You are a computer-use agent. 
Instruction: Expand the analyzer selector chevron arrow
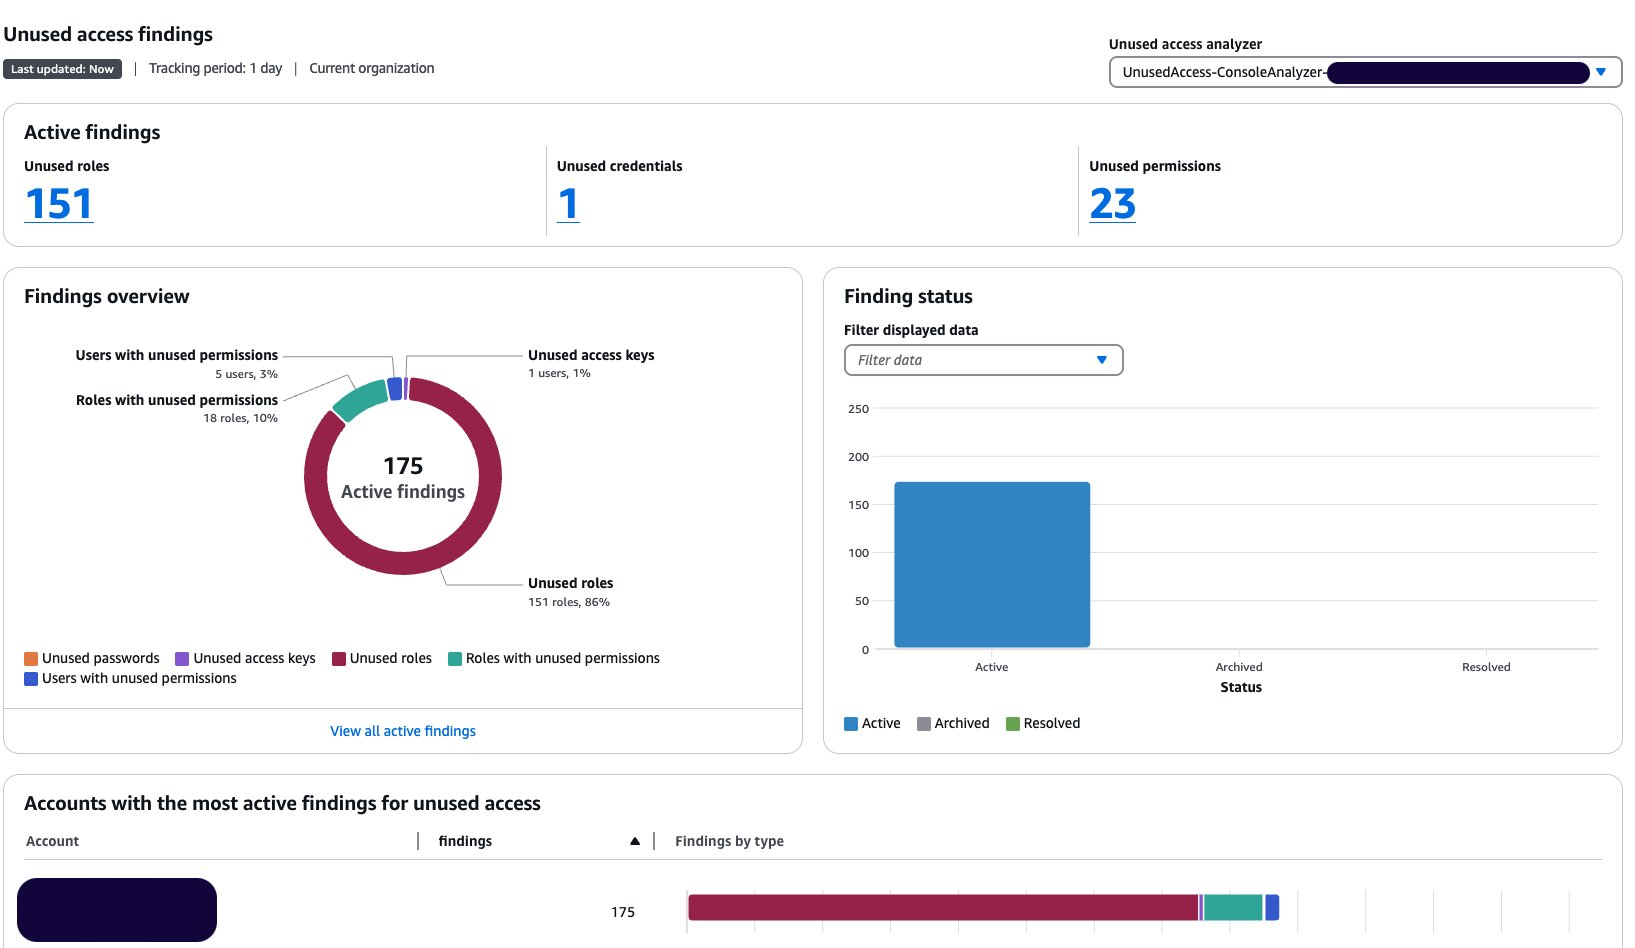1603,72
